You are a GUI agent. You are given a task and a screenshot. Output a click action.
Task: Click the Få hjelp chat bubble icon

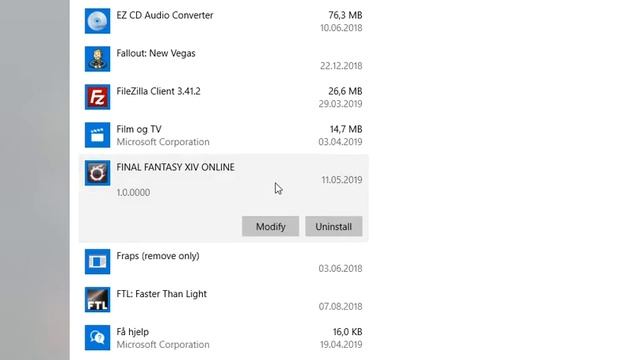pyautogui.click(x=97, y=338)
